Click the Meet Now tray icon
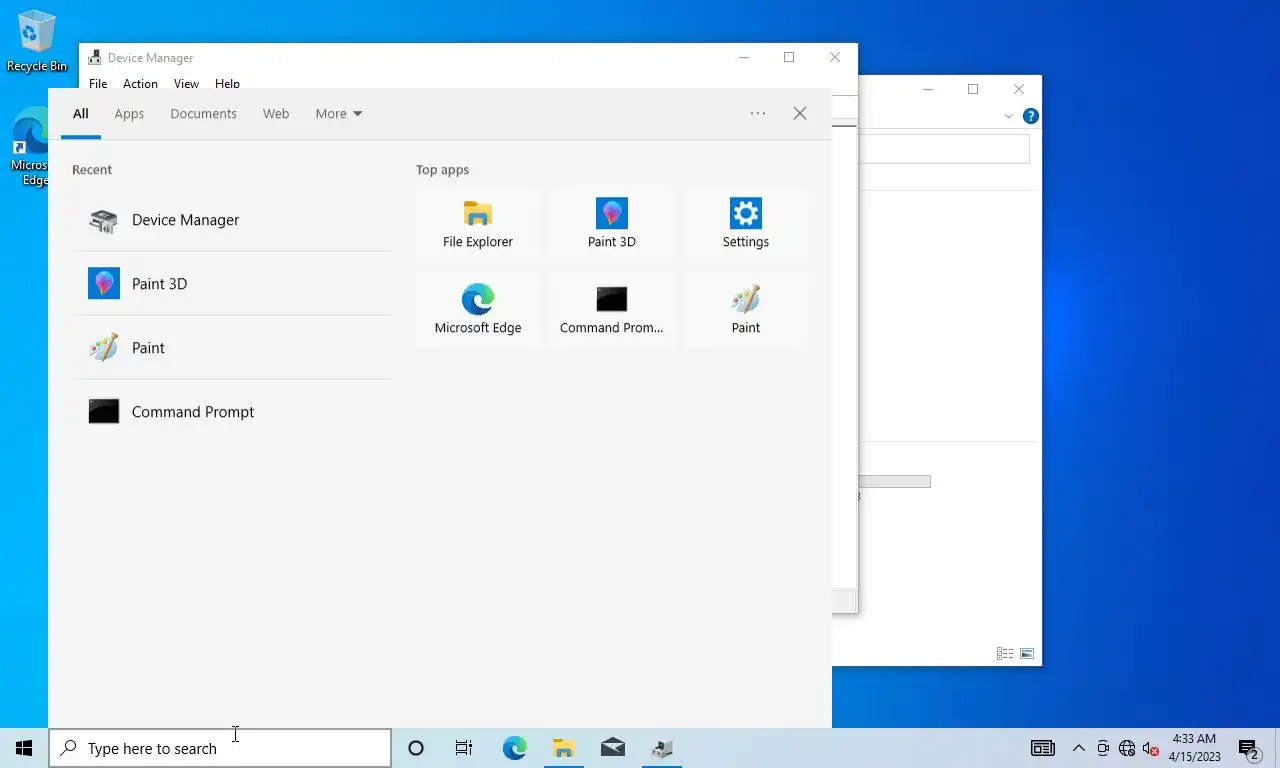Image resolution: width=1280 pixels, height=768 pixels. point(1103,748)
